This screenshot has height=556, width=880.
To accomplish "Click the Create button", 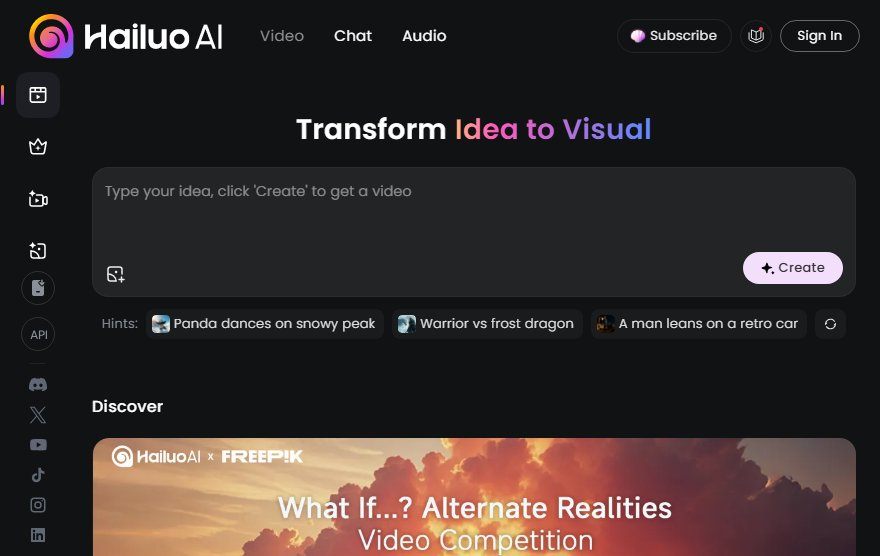I will point(792,268).
